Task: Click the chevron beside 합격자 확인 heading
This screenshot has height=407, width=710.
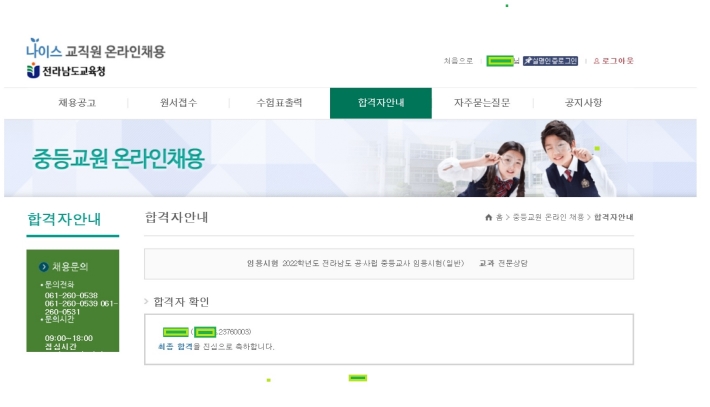Action: coord(146,301)
